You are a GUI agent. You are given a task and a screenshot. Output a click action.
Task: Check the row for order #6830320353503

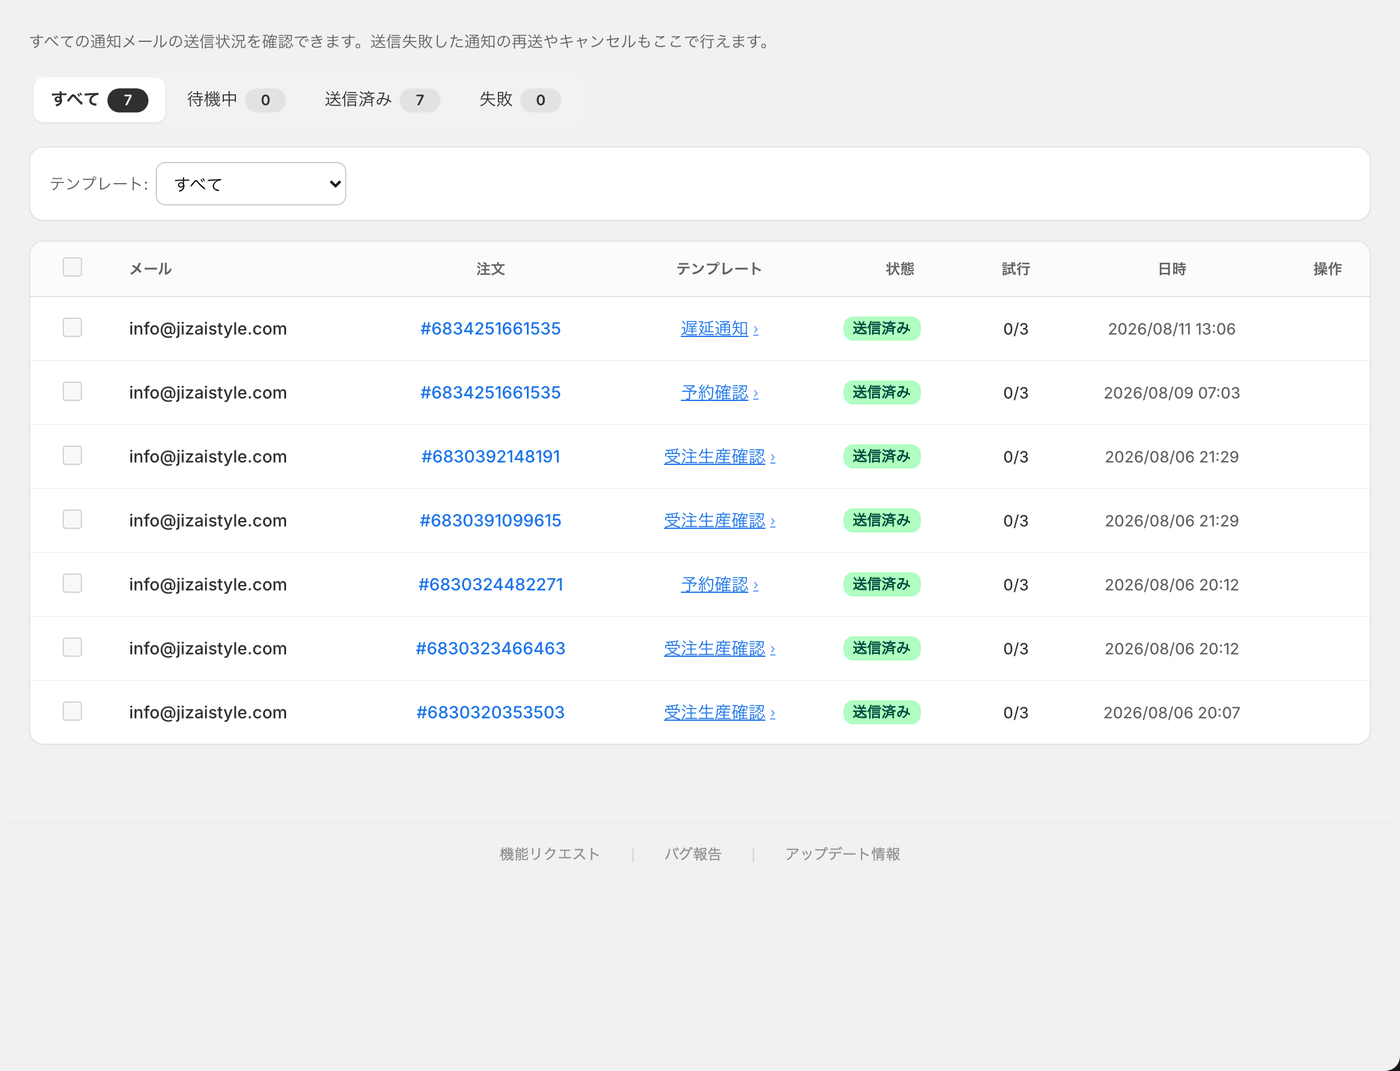click(72, 711)
